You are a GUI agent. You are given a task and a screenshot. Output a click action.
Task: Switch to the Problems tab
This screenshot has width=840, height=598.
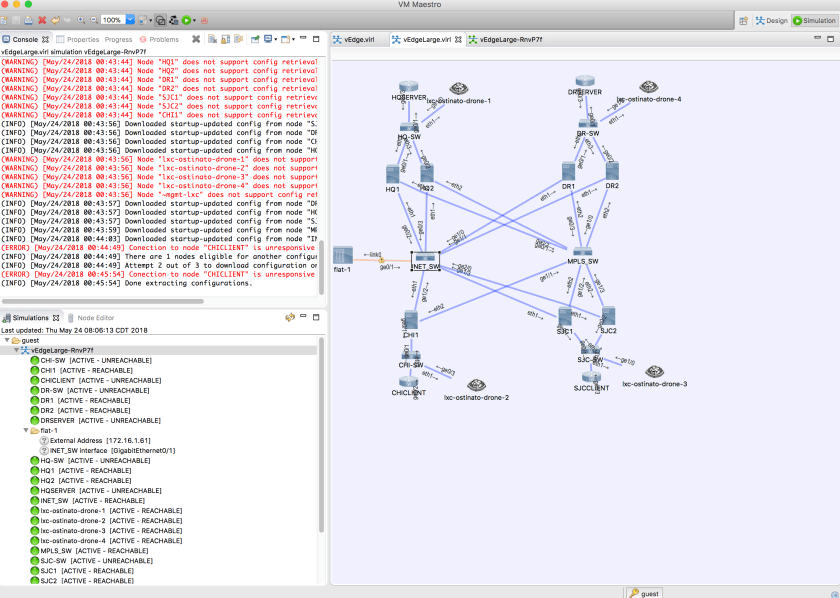pyautogui.click(x=162, y=39)
